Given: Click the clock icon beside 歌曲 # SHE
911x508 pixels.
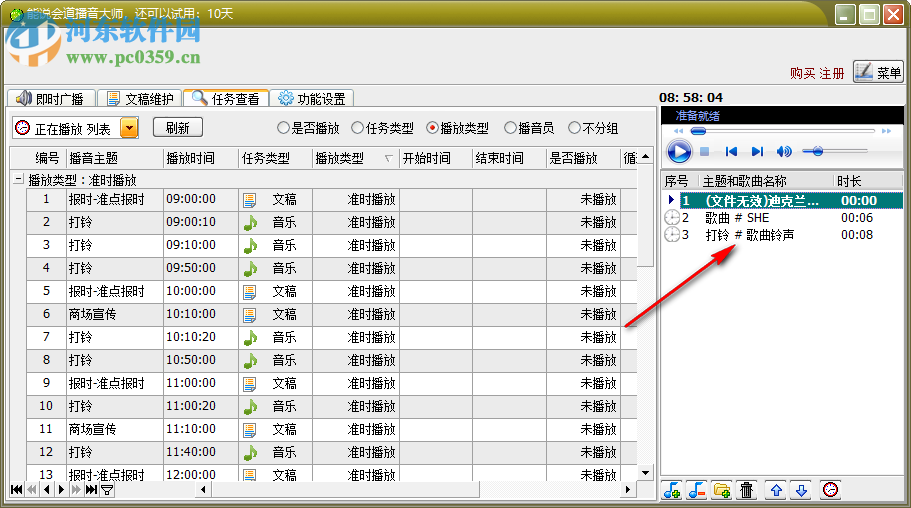Looking at the screenshot, I should point(672,218).
